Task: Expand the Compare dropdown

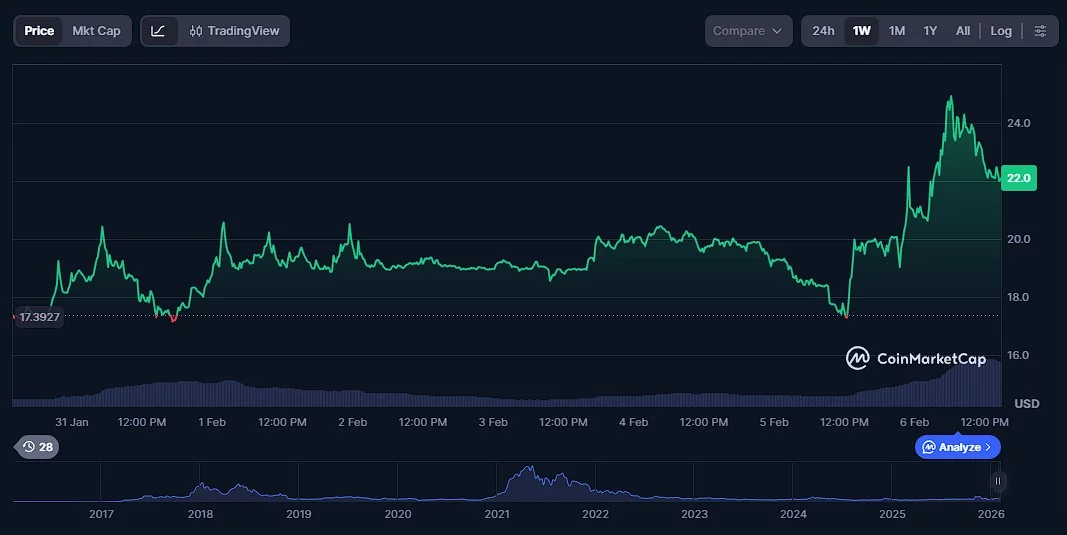Action: (748, 31)
